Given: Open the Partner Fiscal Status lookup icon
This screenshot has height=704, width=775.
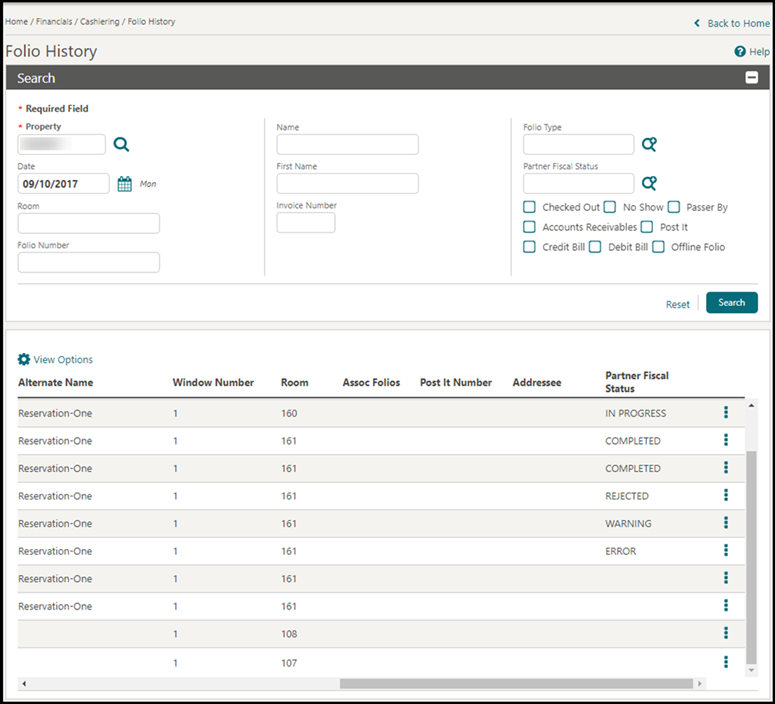Looking at the screenshot, I should point(649,183).
